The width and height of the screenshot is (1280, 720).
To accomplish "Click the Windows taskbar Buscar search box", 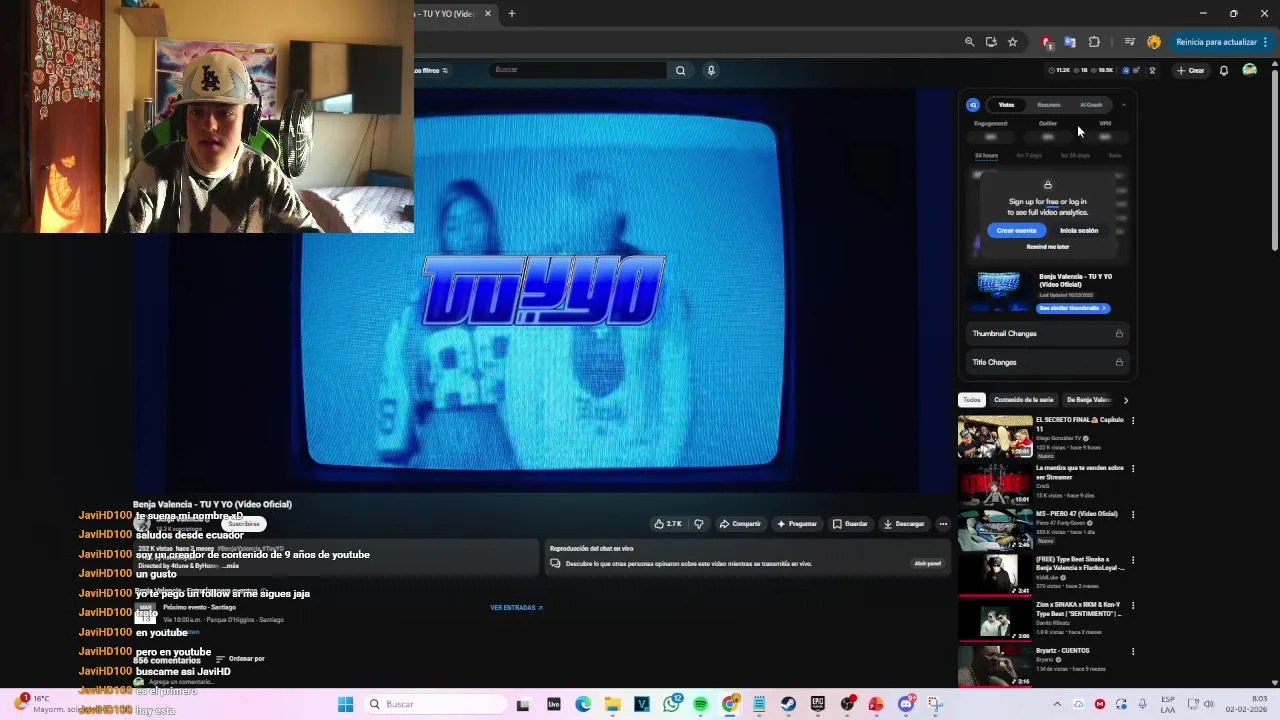I will pos(435,704).
